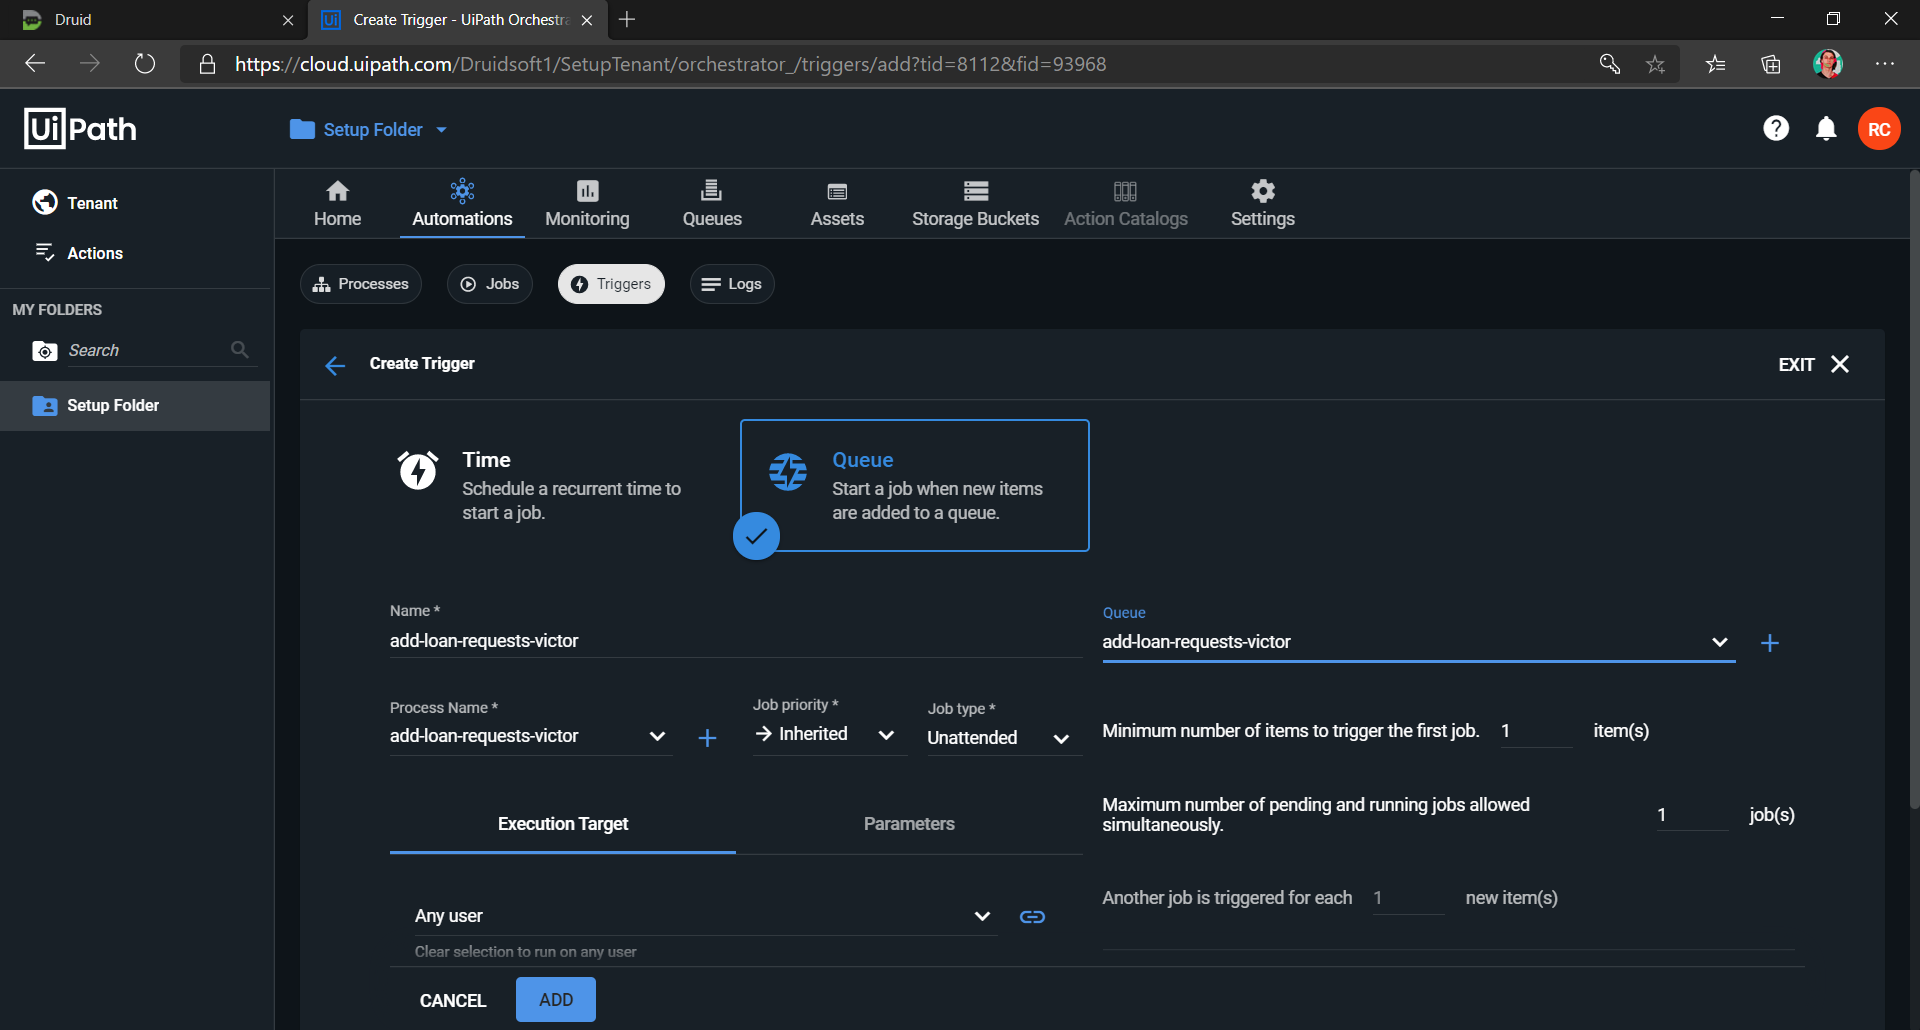
Task: Add a new queue with plus icon
Action: point(1769,643)
